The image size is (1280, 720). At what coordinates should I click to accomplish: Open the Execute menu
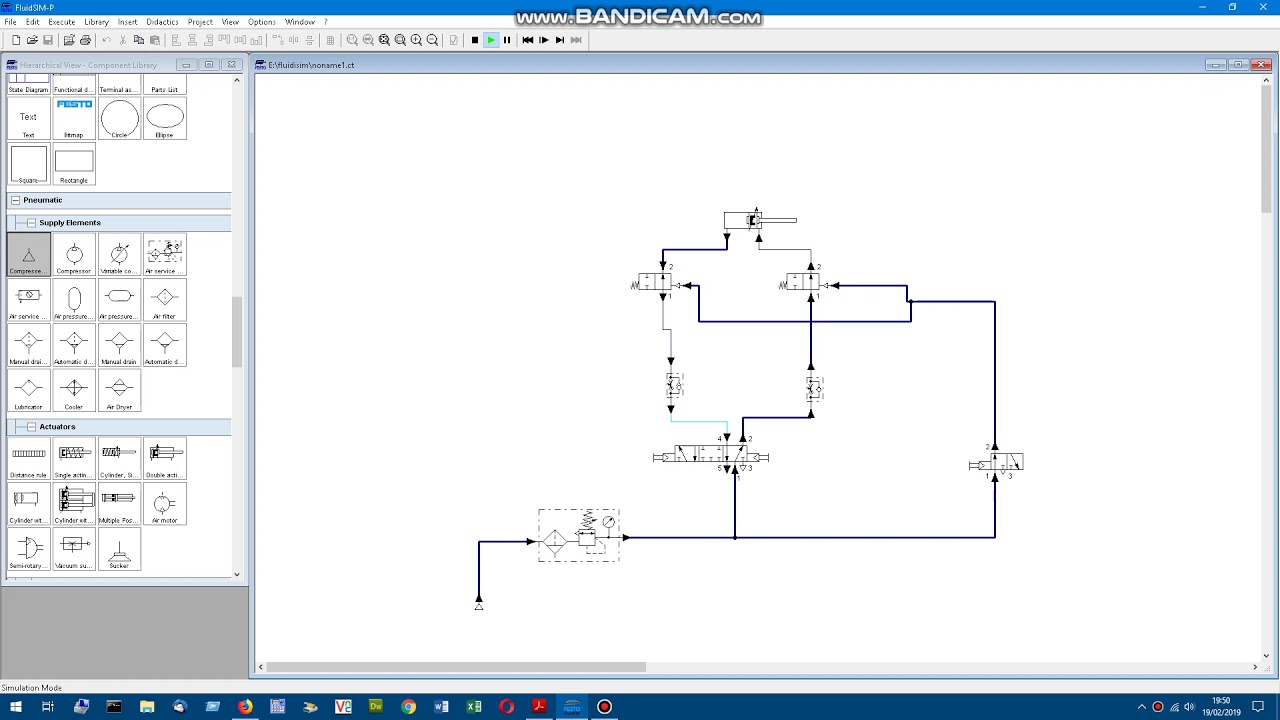[x=61, y=22]
